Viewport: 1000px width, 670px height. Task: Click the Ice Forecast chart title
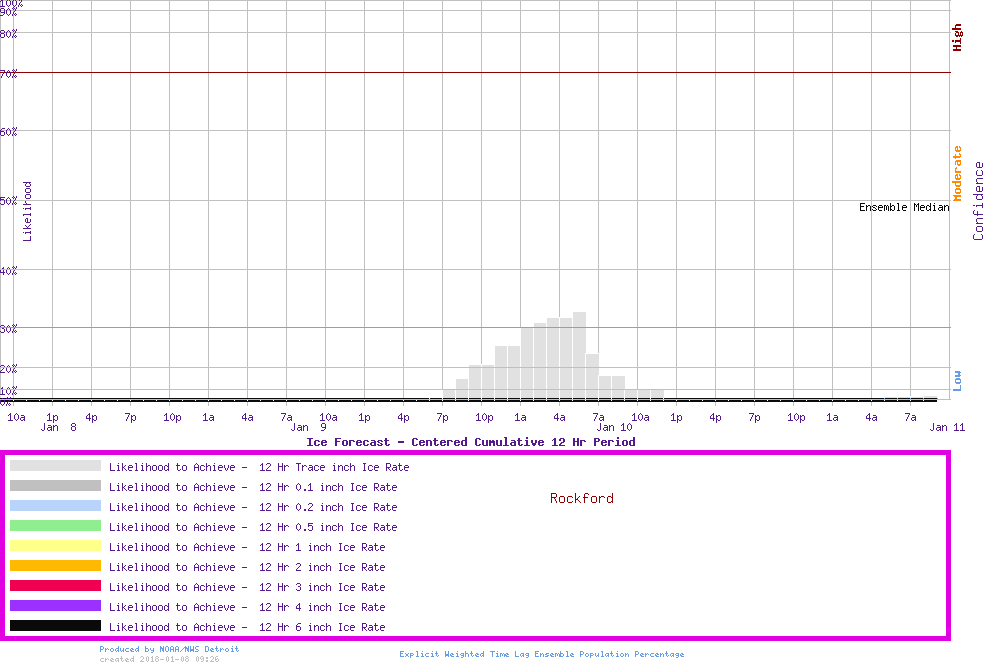click(470, 442)
